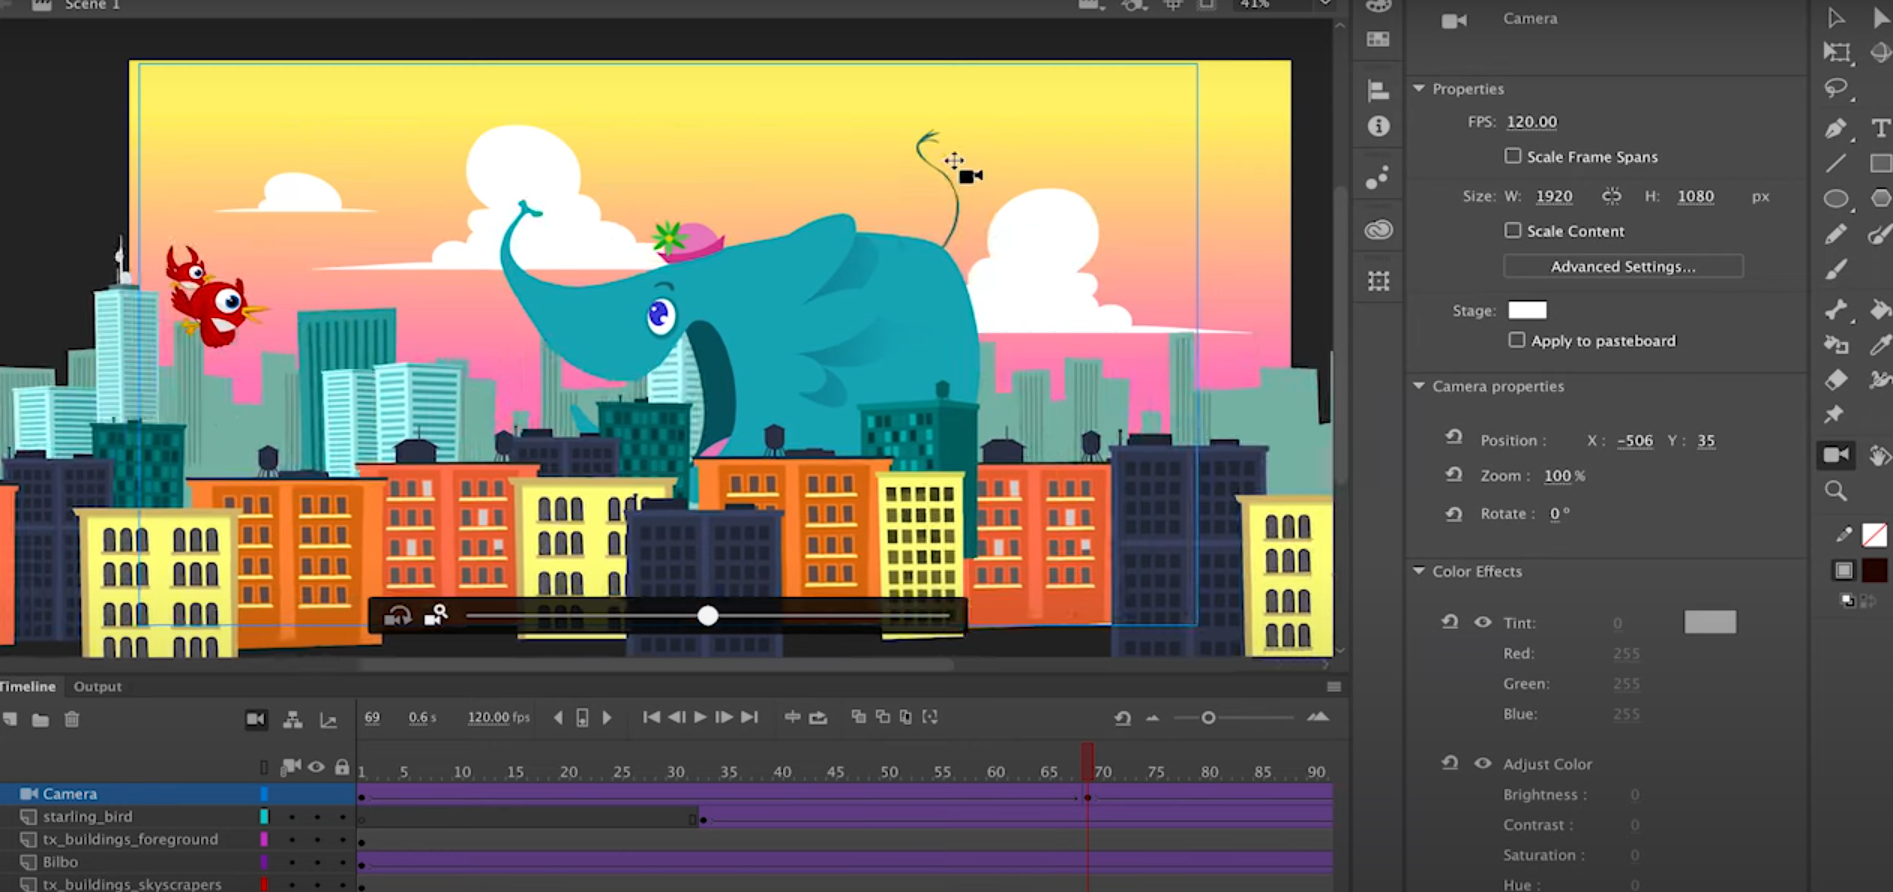Image resolution: width=1893 pixels, height=892 pixels.
Task: Toggle add camera button in timeline
Action: point(256,719)
